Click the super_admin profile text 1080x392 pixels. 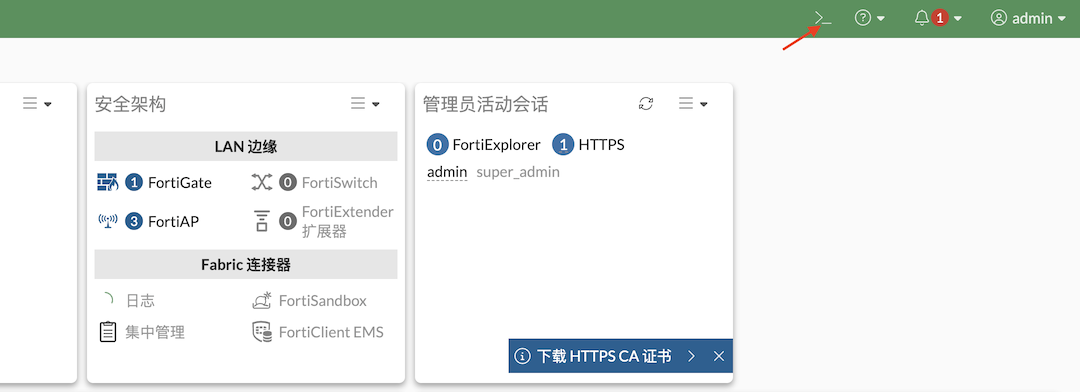click(518, 172)
